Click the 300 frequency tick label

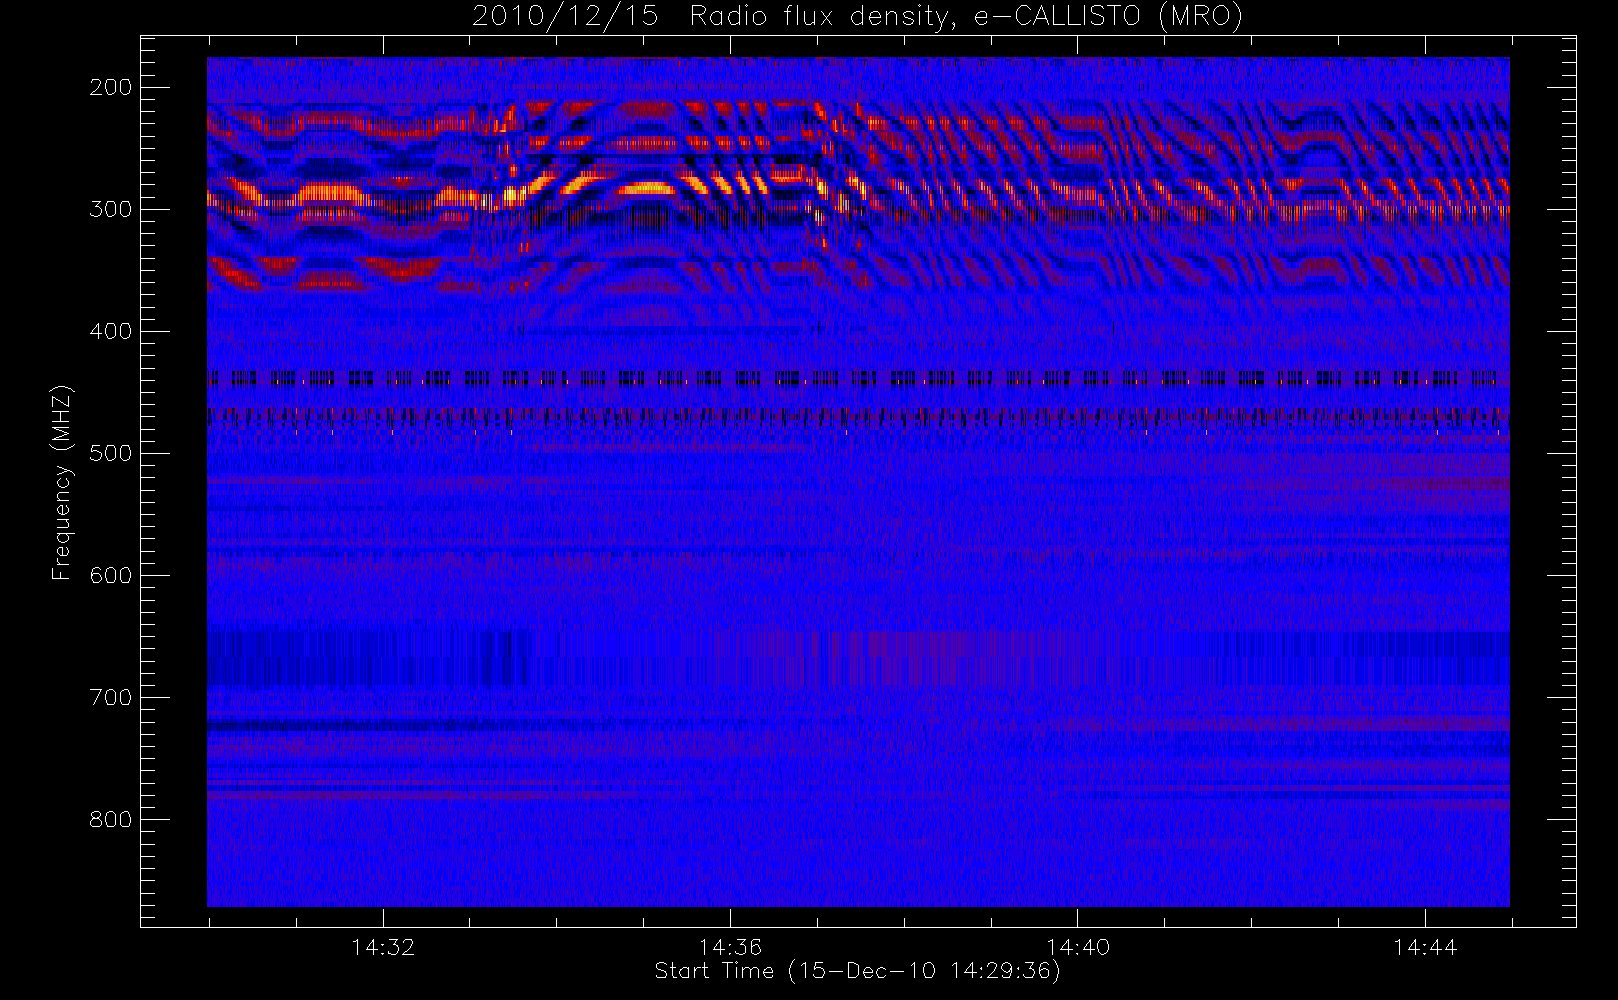tap(111, 209)
